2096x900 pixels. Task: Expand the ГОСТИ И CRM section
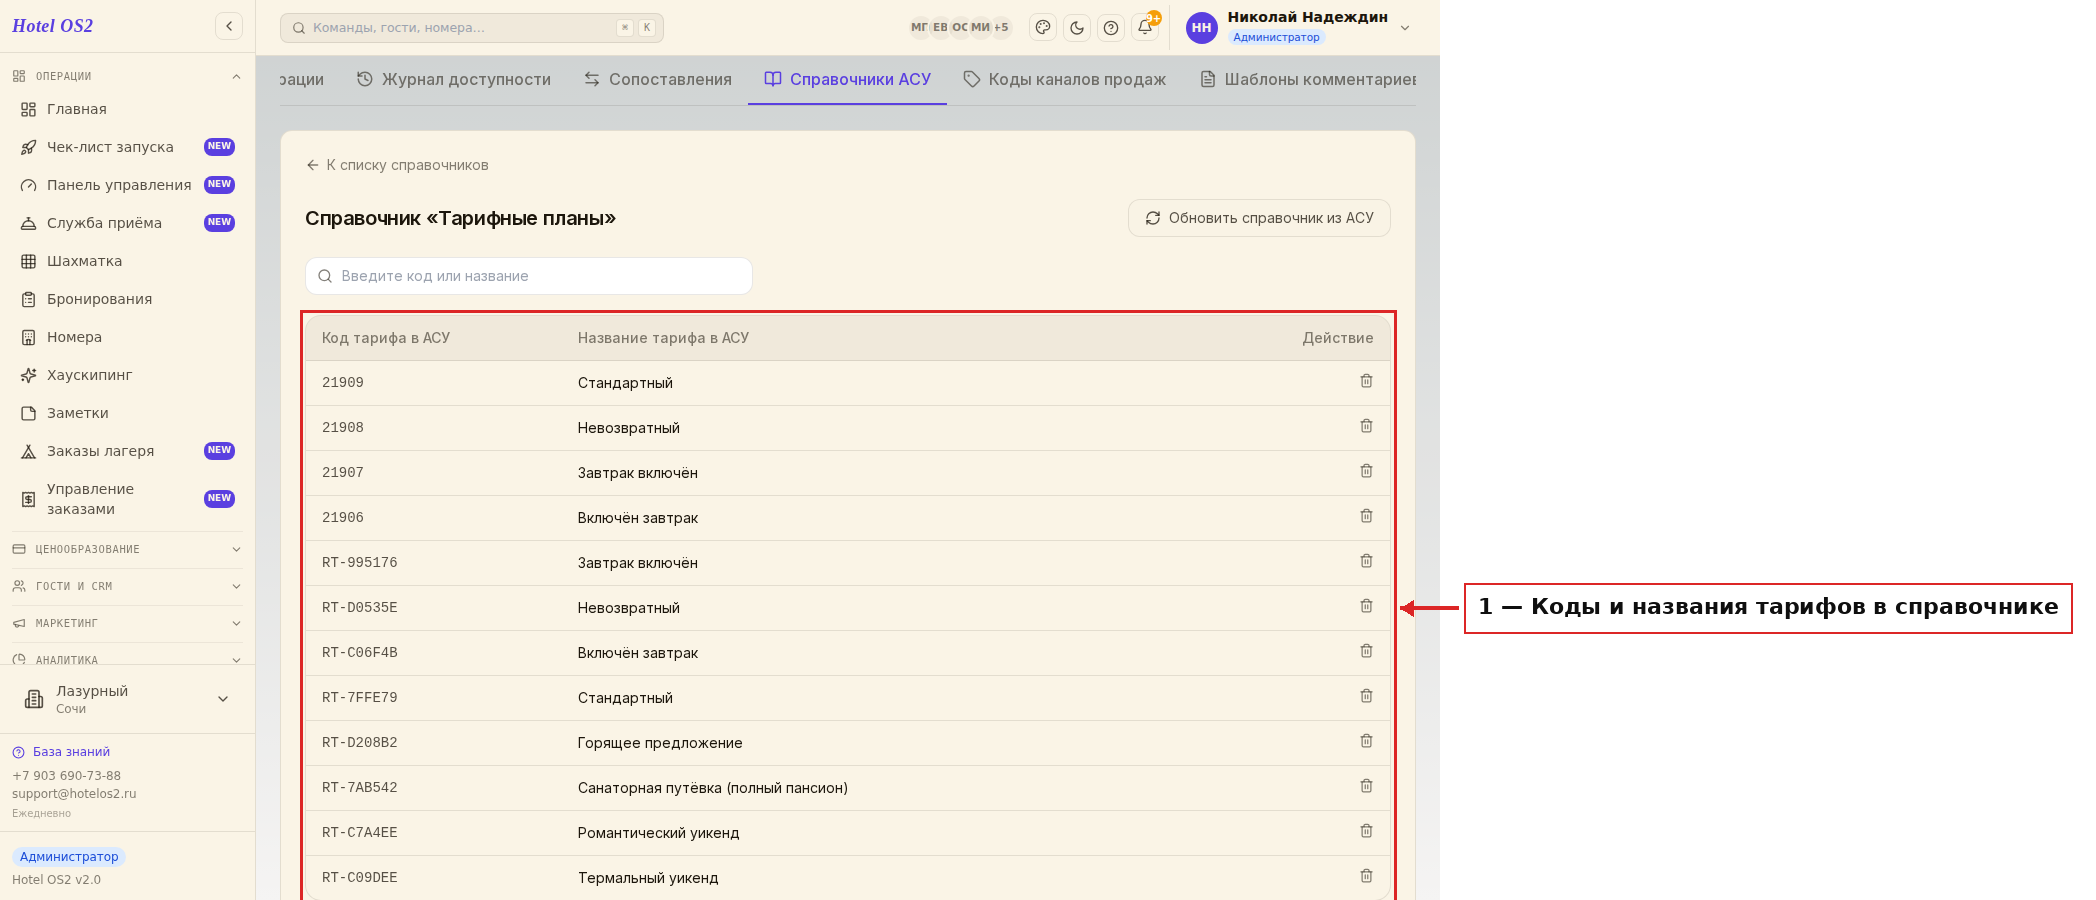pyautogui.click(x=127, y=586)
